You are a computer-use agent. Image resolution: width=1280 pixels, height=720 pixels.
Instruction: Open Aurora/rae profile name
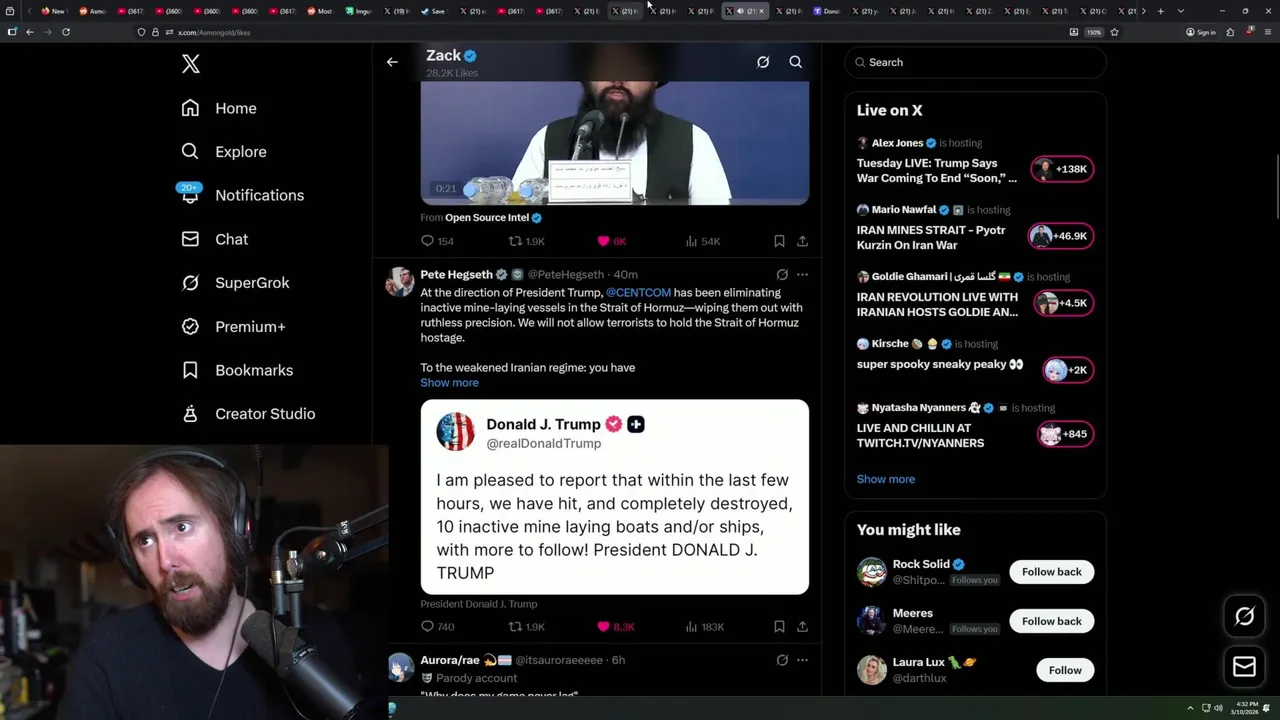450,660
